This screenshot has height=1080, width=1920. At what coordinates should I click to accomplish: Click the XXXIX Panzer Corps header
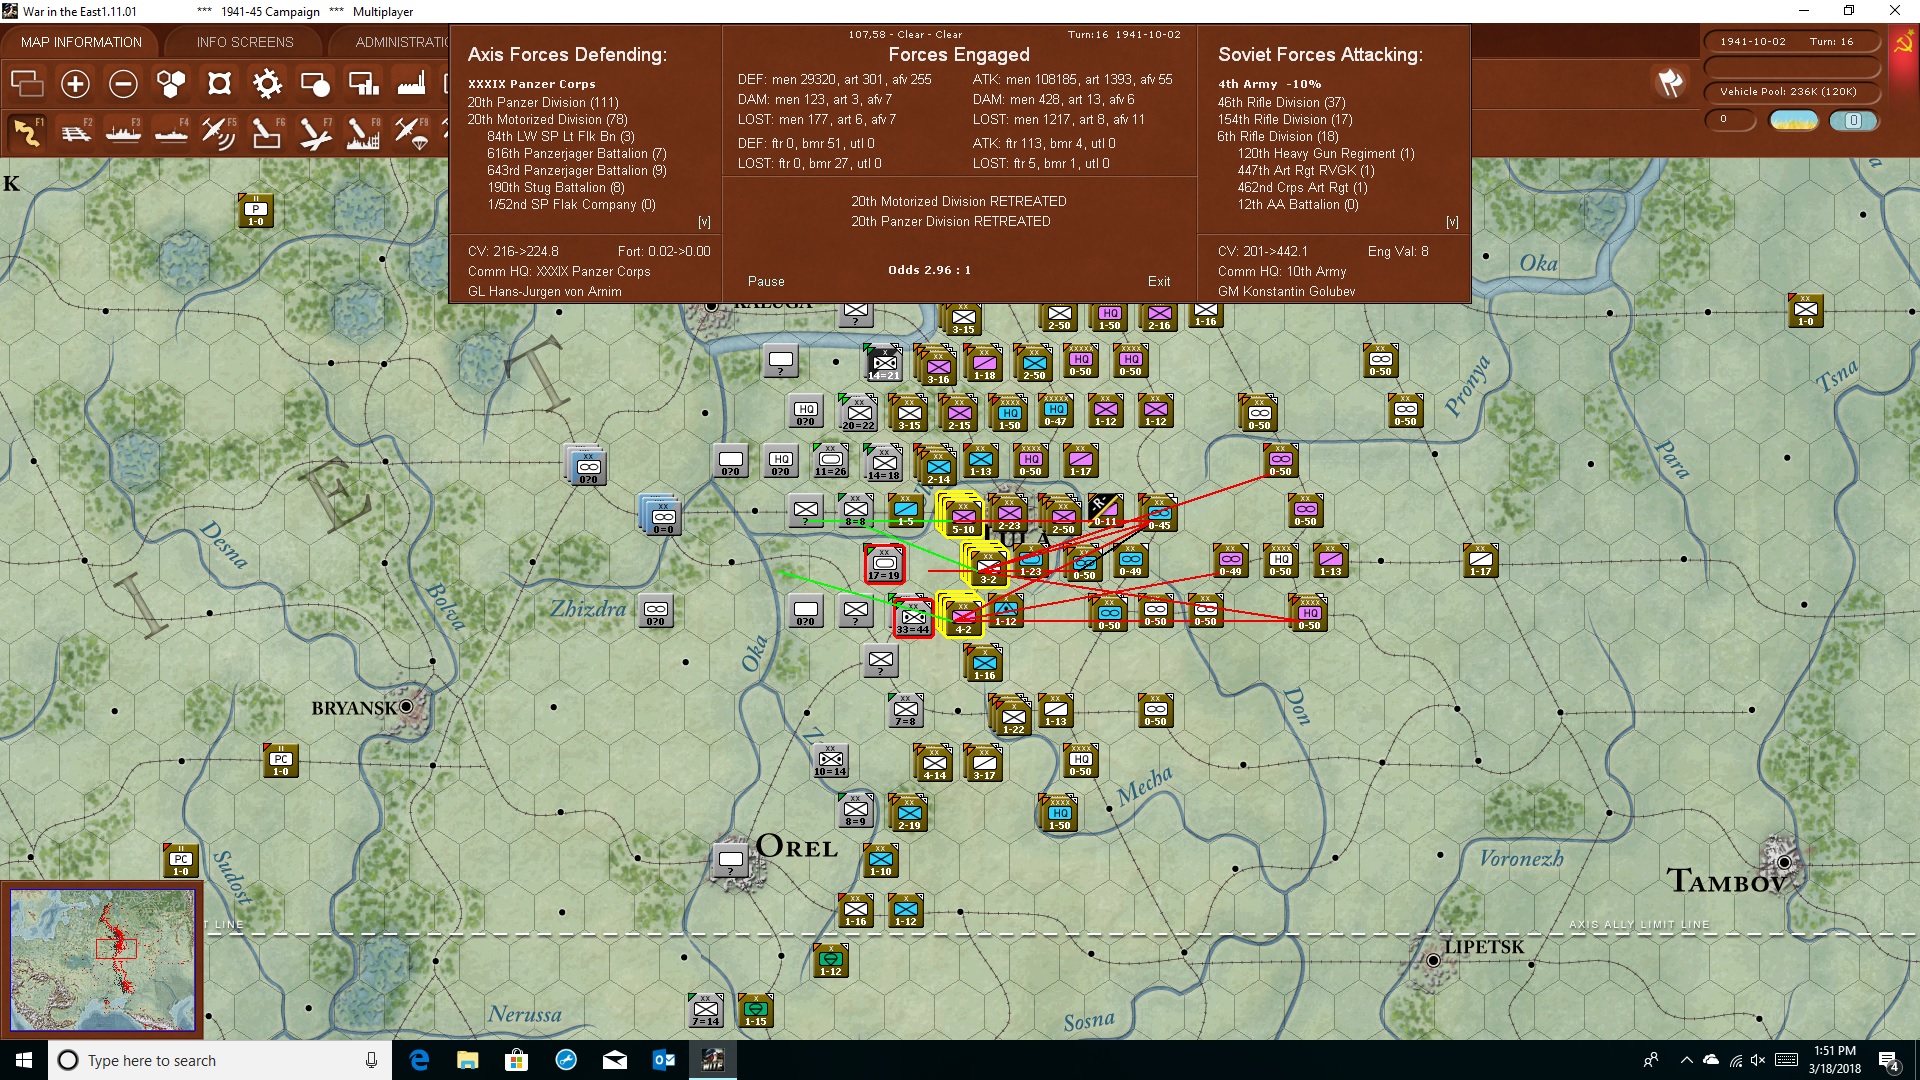[x=531, y=84]
